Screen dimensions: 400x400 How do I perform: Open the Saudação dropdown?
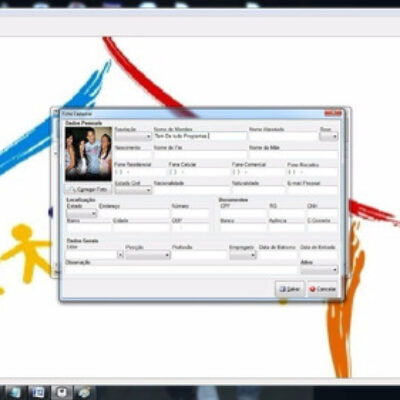pos(133,136)
